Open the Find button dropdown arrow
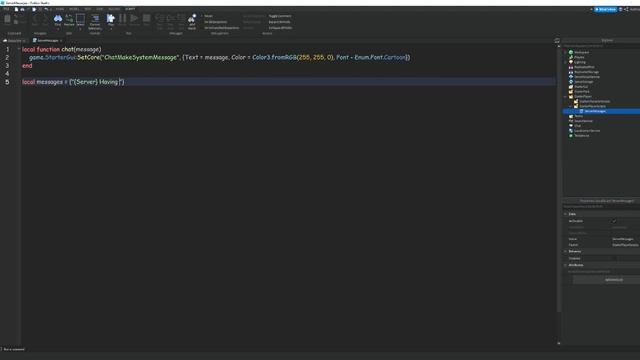 pyautogui.click(x=58, y=29)
